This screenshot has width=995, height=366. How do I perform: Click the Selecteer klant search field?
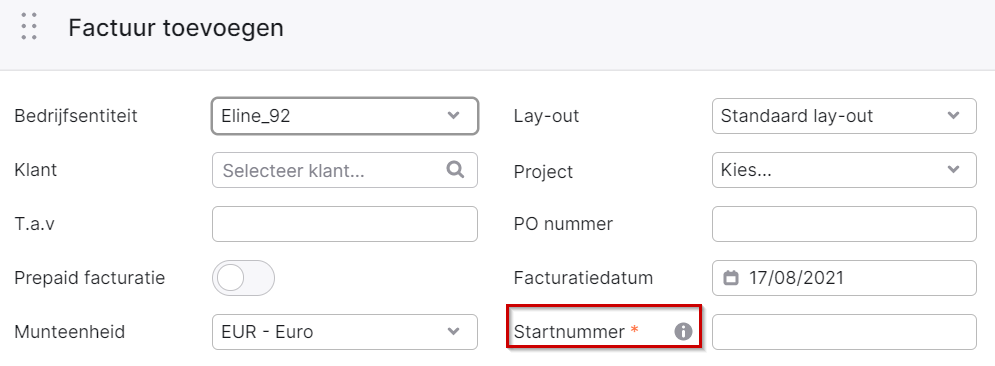(345, 170)
